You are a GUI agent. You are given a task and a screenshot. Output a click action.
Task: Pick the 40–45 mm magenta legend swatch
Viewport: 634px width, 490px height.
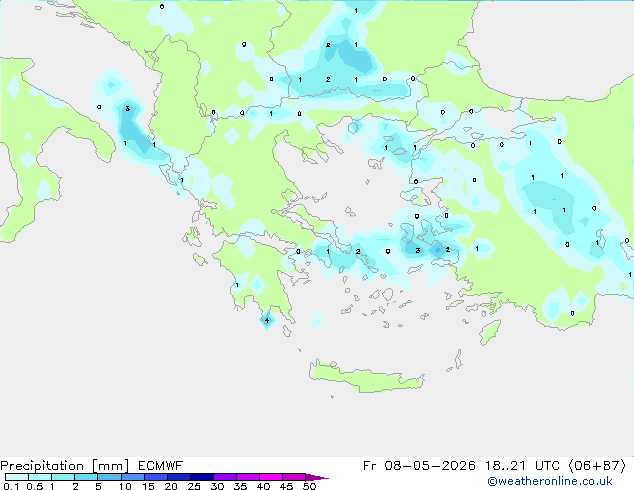(271, 477)
